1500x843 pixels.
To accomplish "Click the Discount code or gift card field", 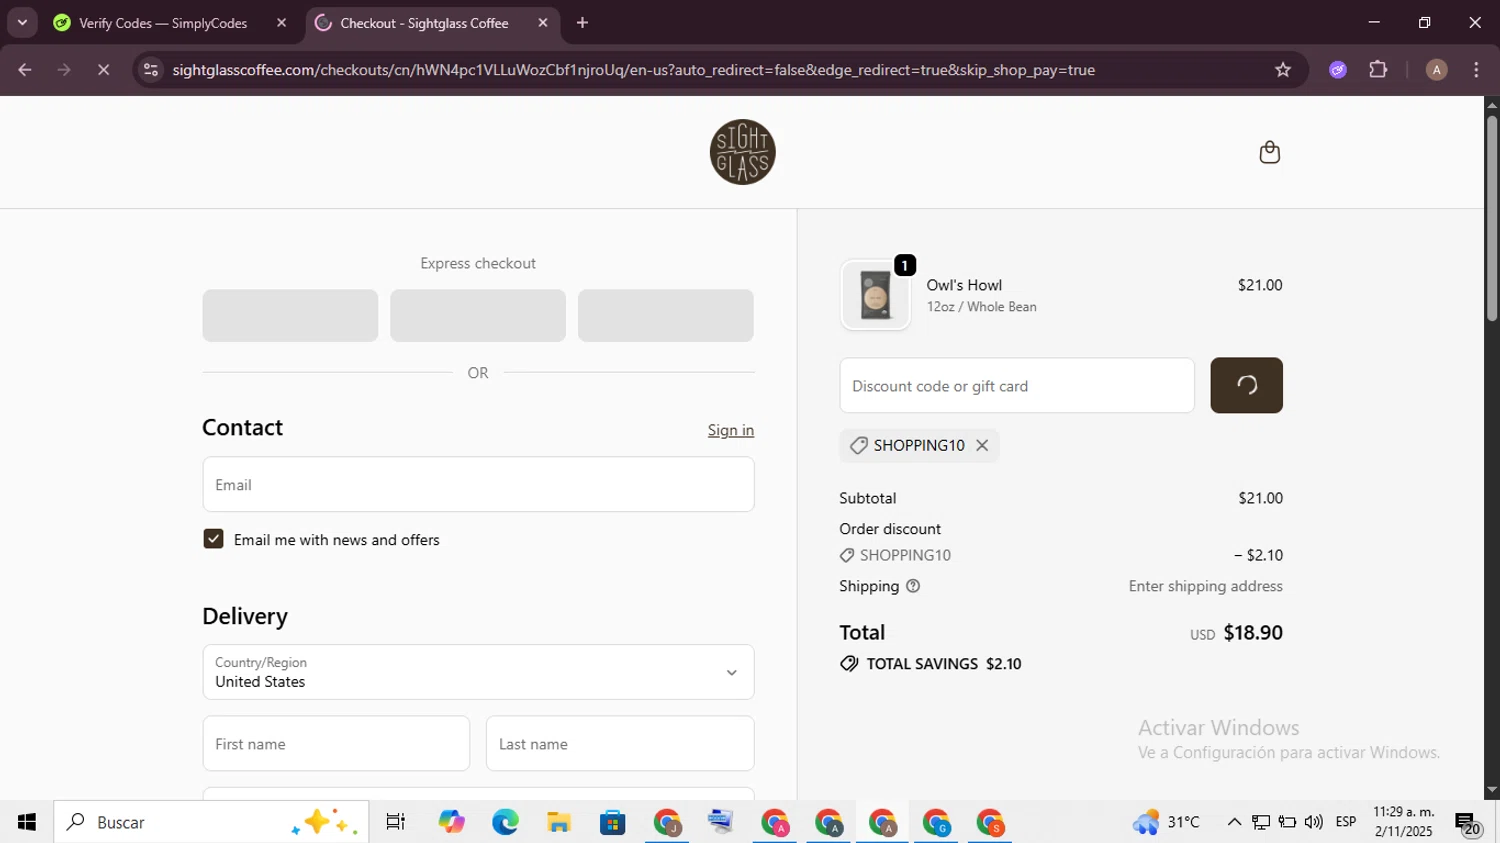I will 1017,385.
